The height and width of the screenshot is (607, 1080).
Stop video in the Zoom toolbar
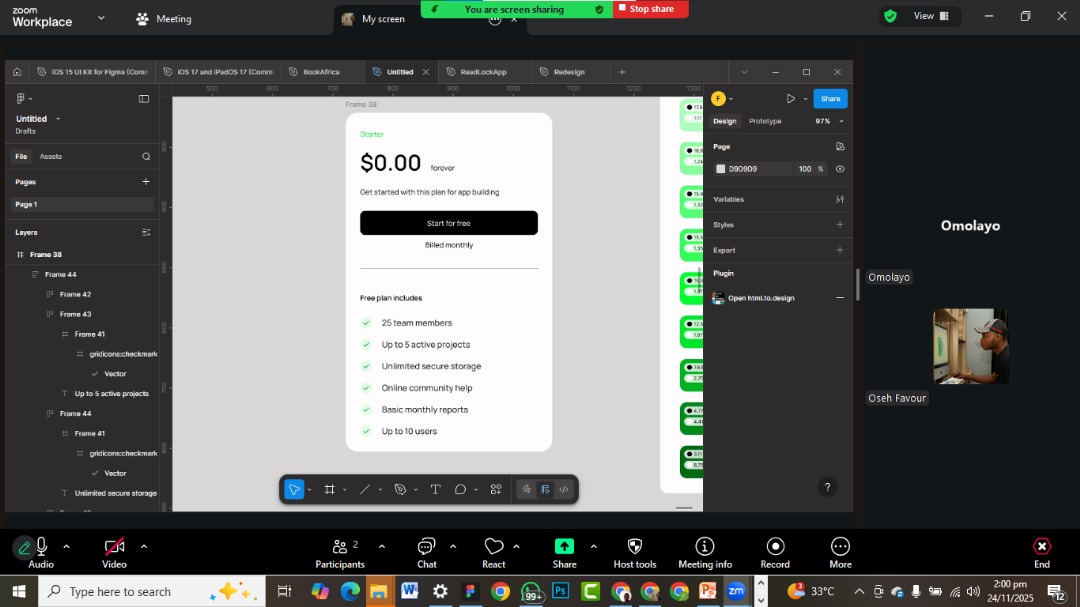pyautogui.click(x=113, y=549)
